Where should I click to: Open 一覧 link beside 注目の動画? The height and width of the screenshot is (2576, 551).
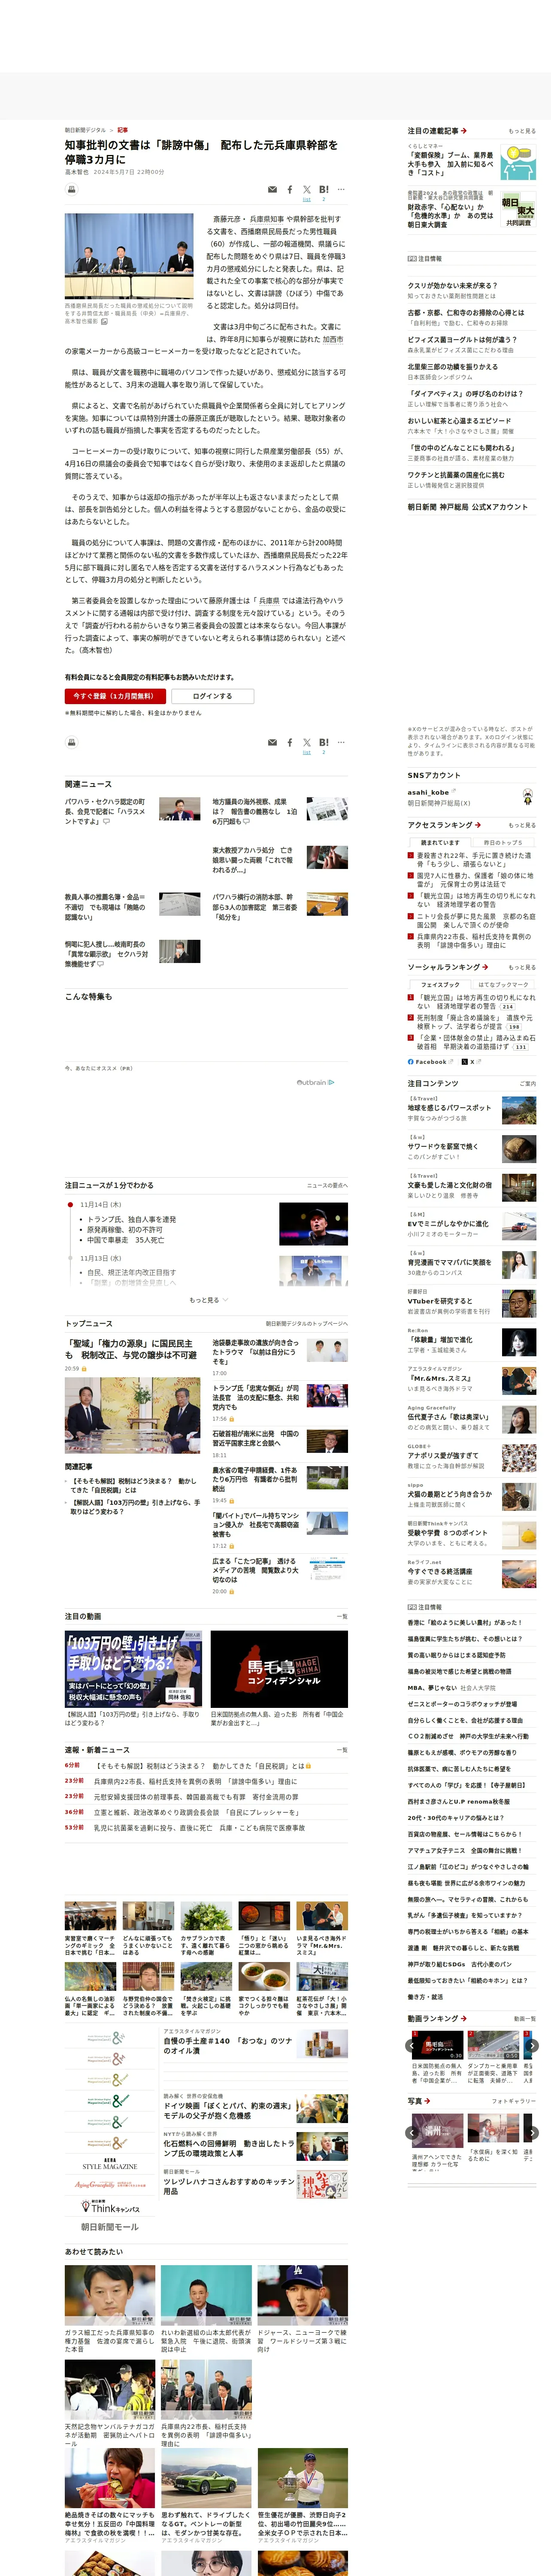pos(342,1616)
